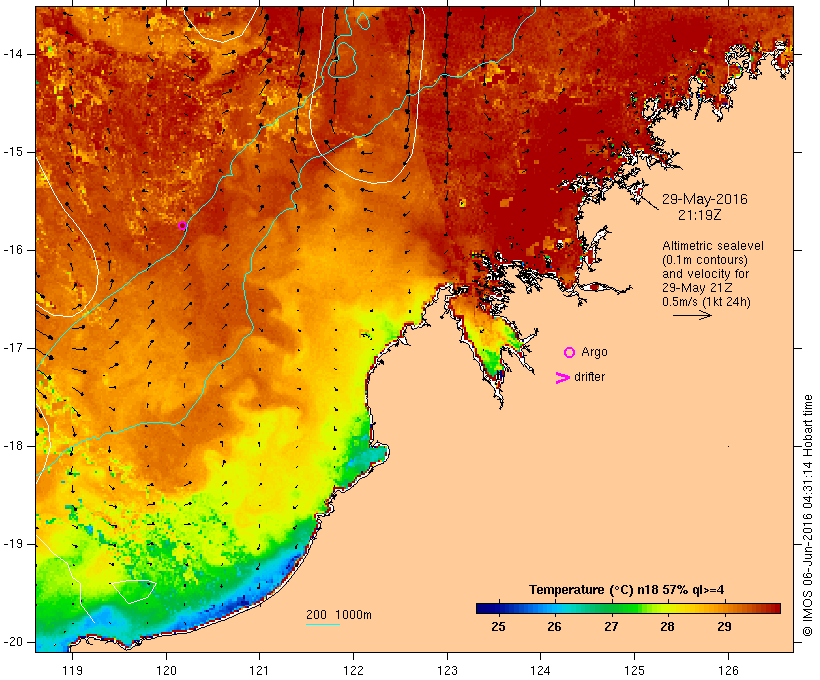Click the "29-May 21Z" text
The width and height of the screenshot is (820, 680).
tap(697, 288)
